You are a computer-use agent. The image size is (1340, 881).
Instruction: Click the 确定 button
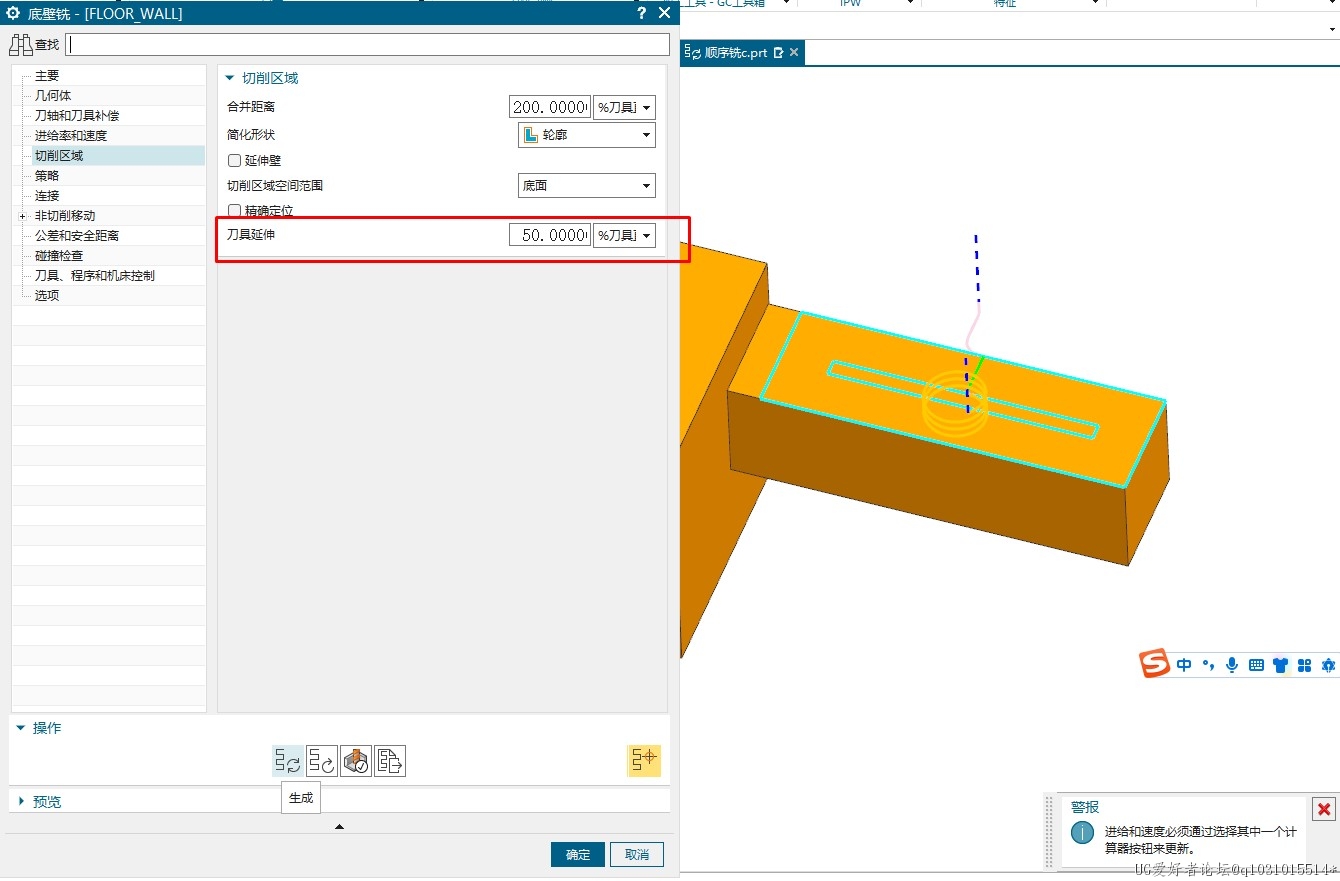[x=578, y=855]
